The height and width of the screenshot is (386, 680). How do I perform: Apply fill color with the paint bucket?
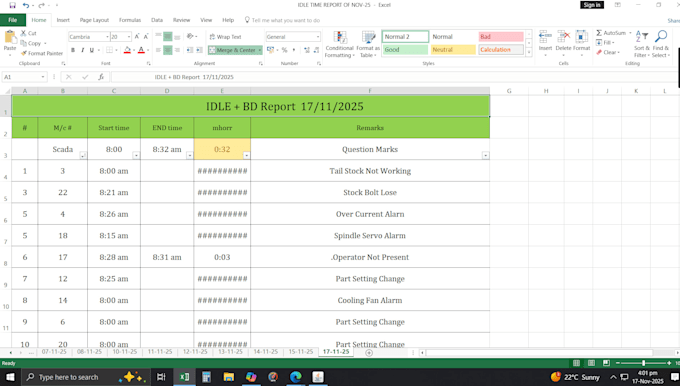pos(127,50)
